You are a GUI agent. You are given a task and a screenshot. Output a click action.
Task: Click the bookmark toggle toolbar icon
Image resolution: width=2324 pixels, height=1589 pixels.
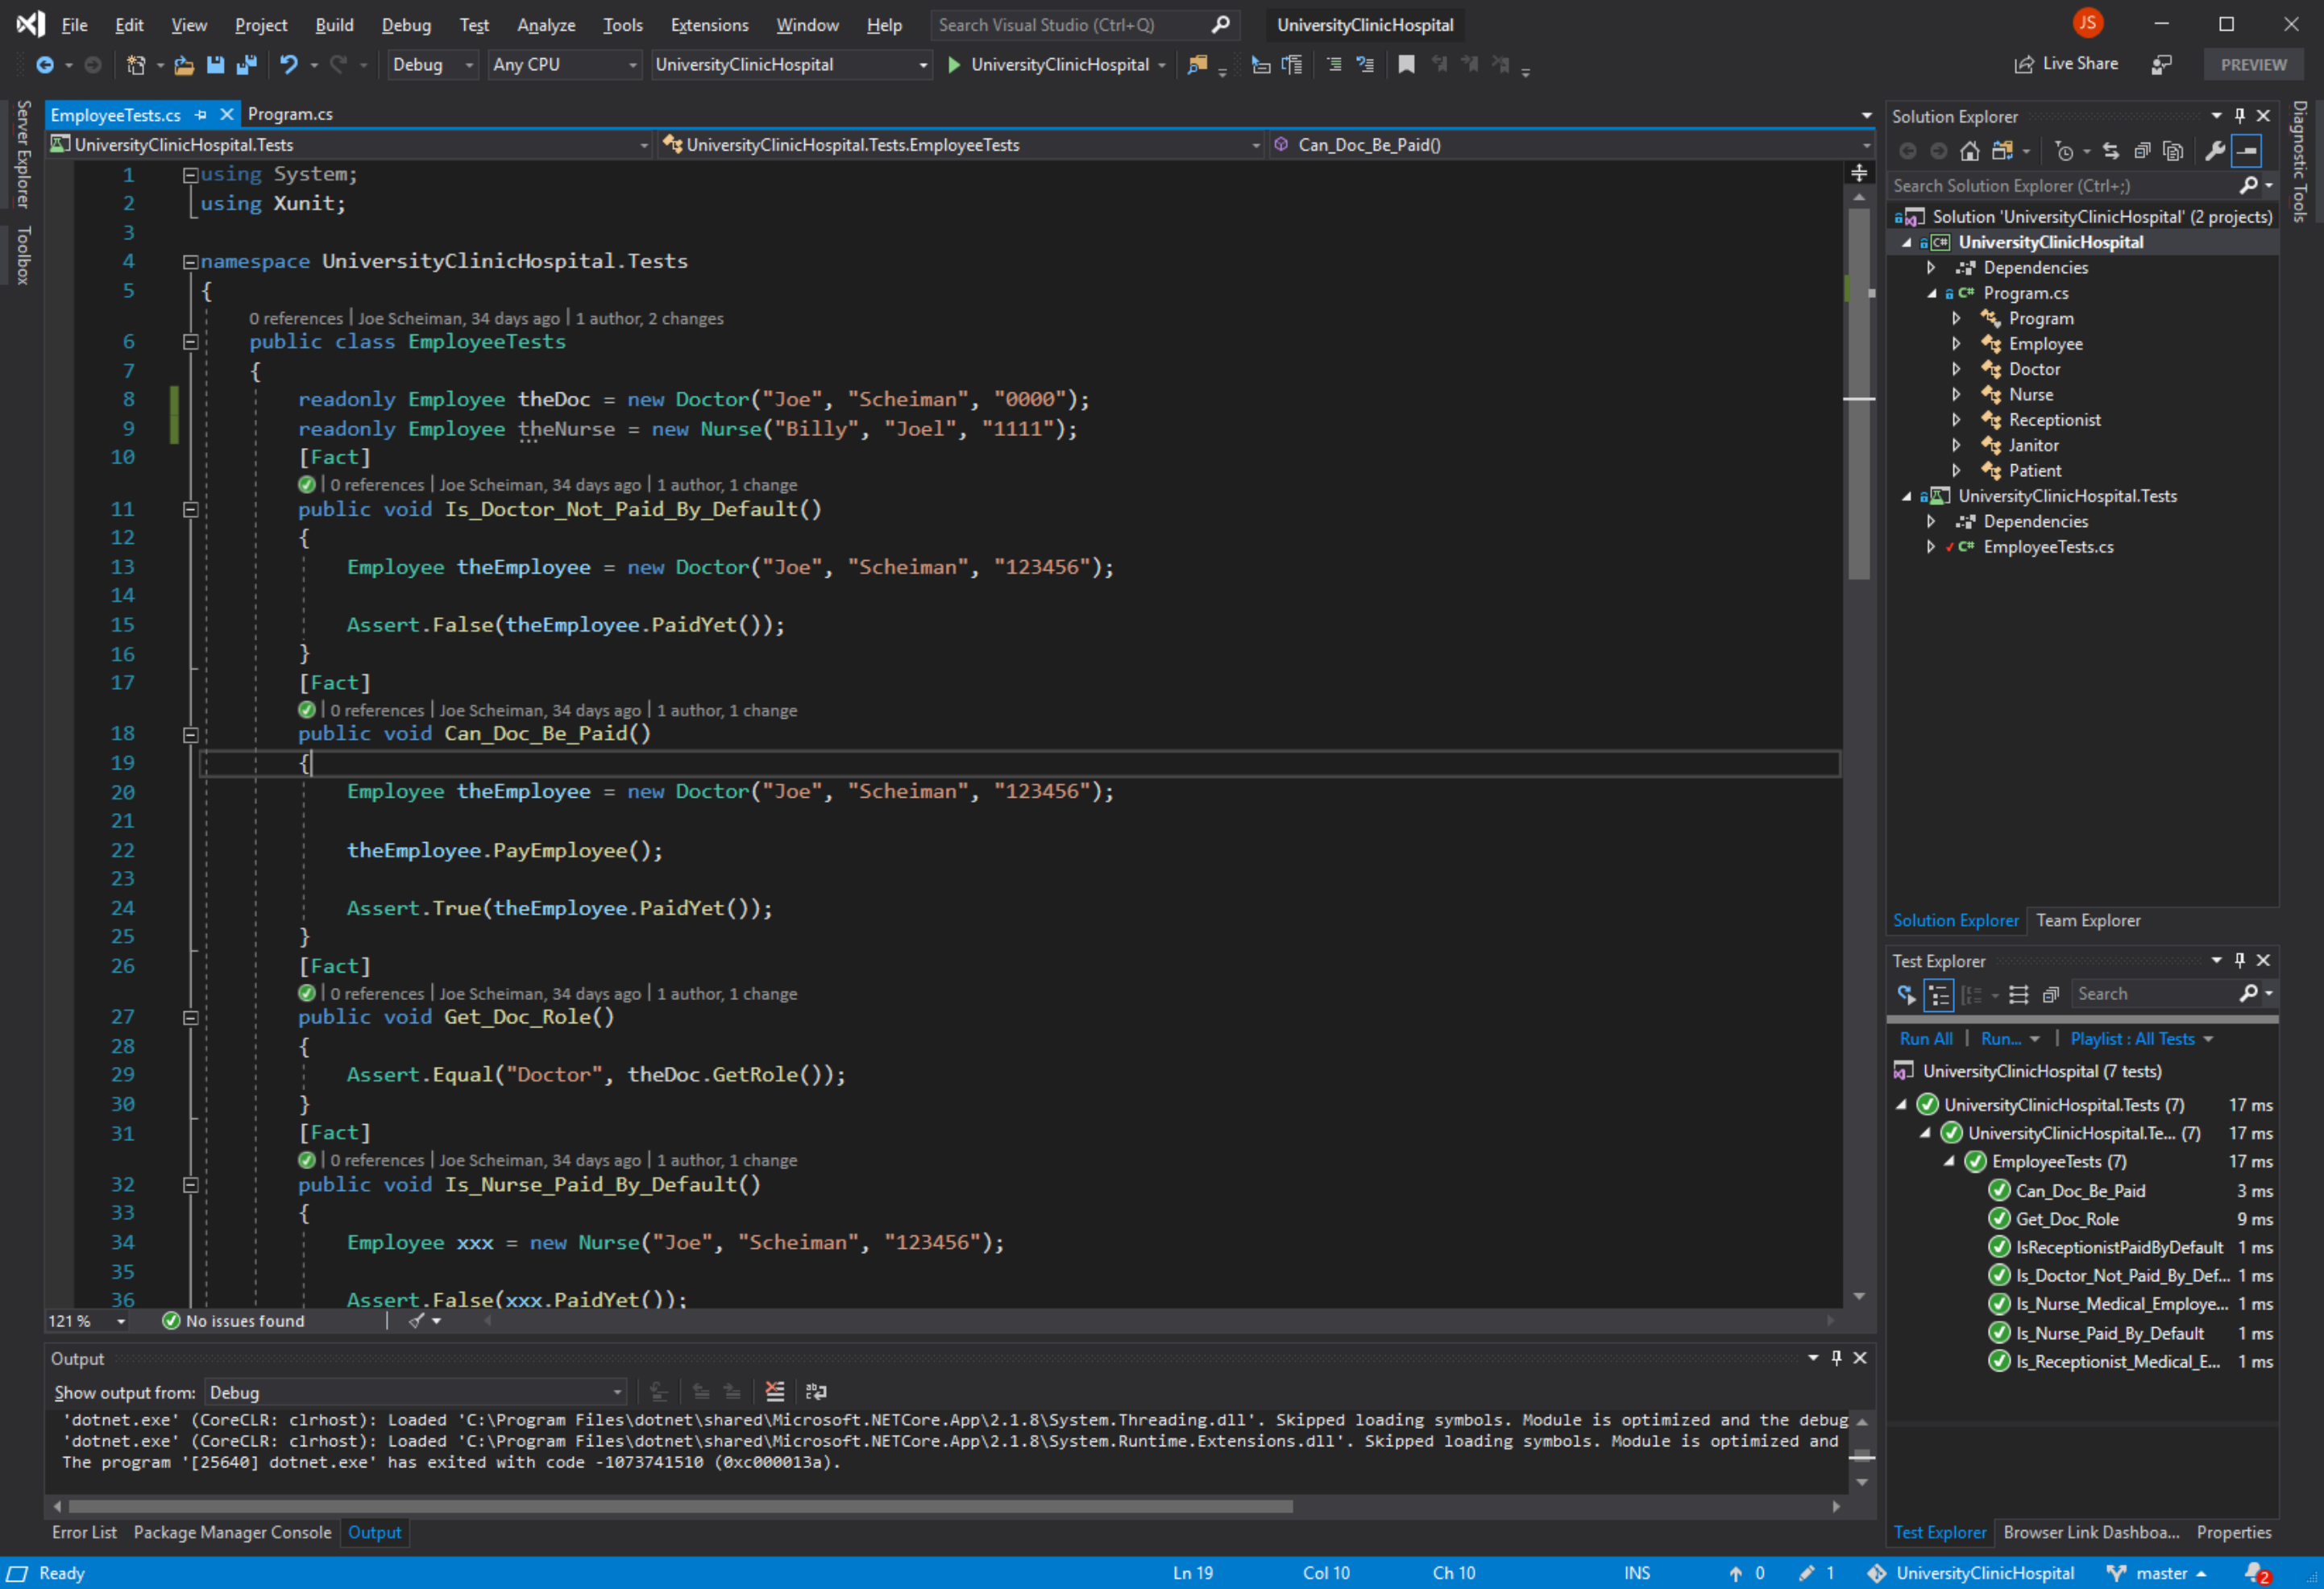coord(1406,65)
